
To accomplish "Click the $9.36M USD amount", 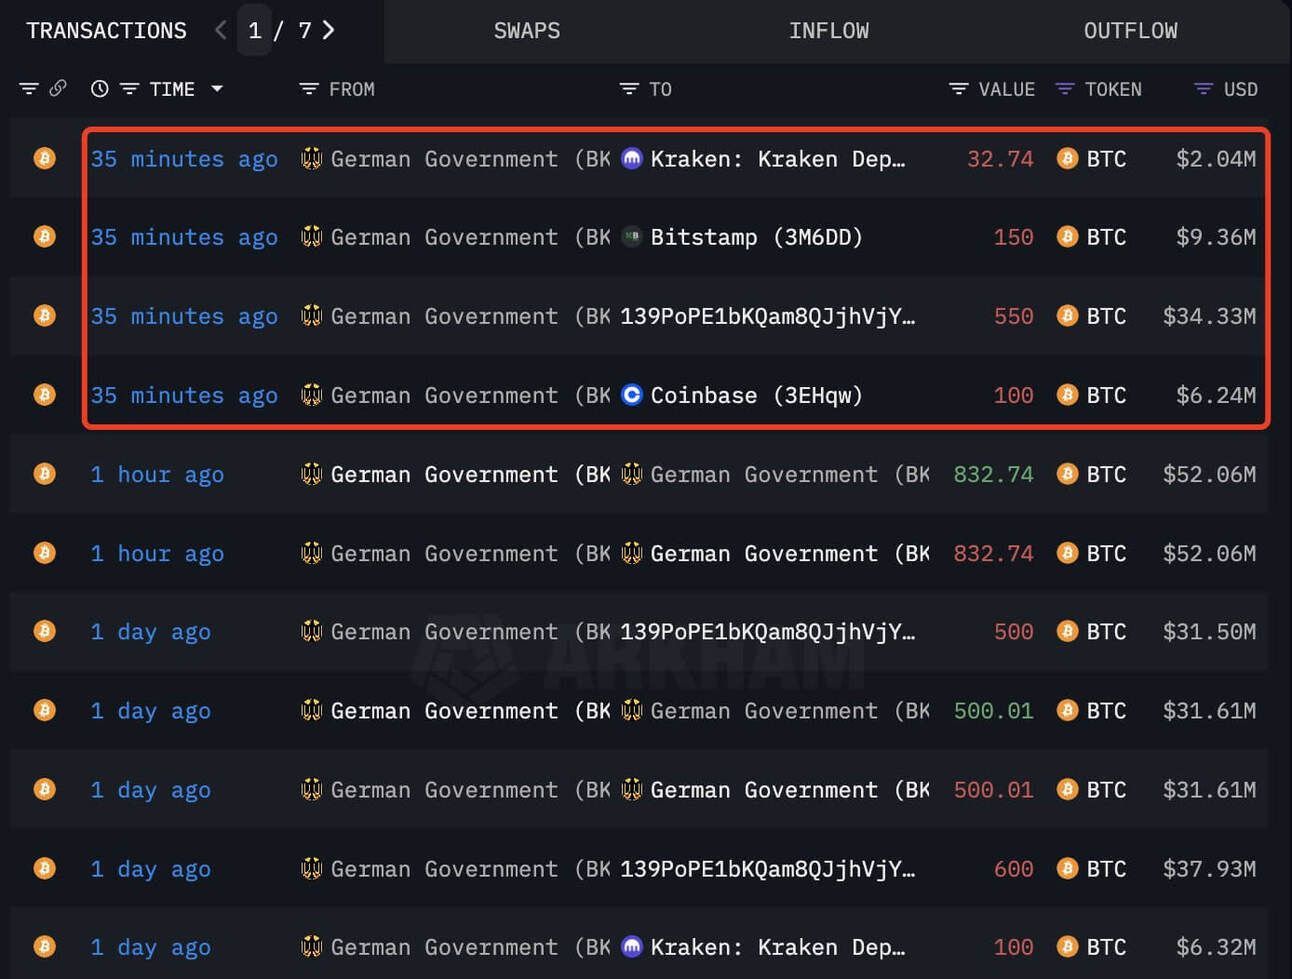I will click(x=1216, y=237).
